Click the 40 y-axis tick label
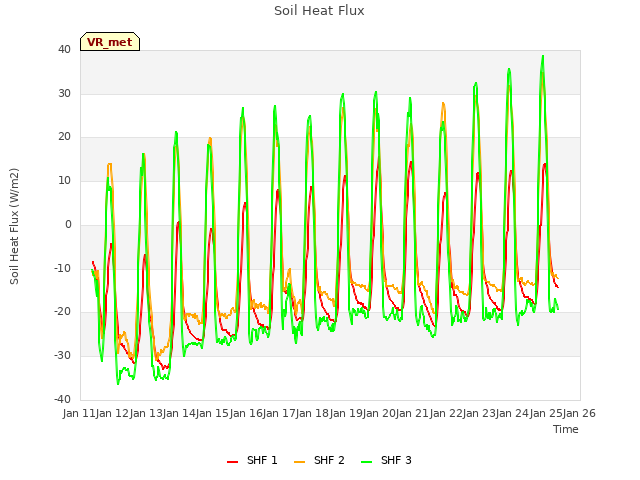Image resolution: width=640 pixels, height=480 pixels. coord(64,50)
